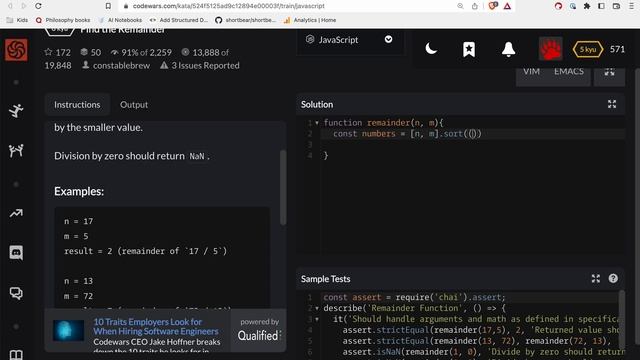Reload the page in browser
The height and width of the screenshot is (360, 640).
point(38,6)
